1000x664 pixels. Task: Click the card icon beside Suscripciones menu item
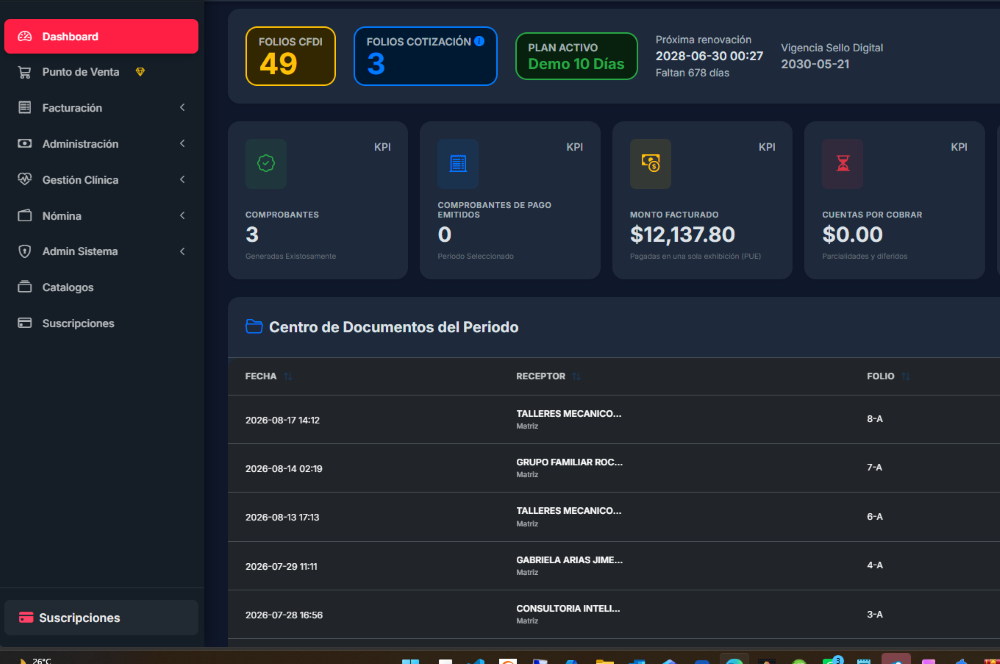pyautogui.click(x=25, y=323)
